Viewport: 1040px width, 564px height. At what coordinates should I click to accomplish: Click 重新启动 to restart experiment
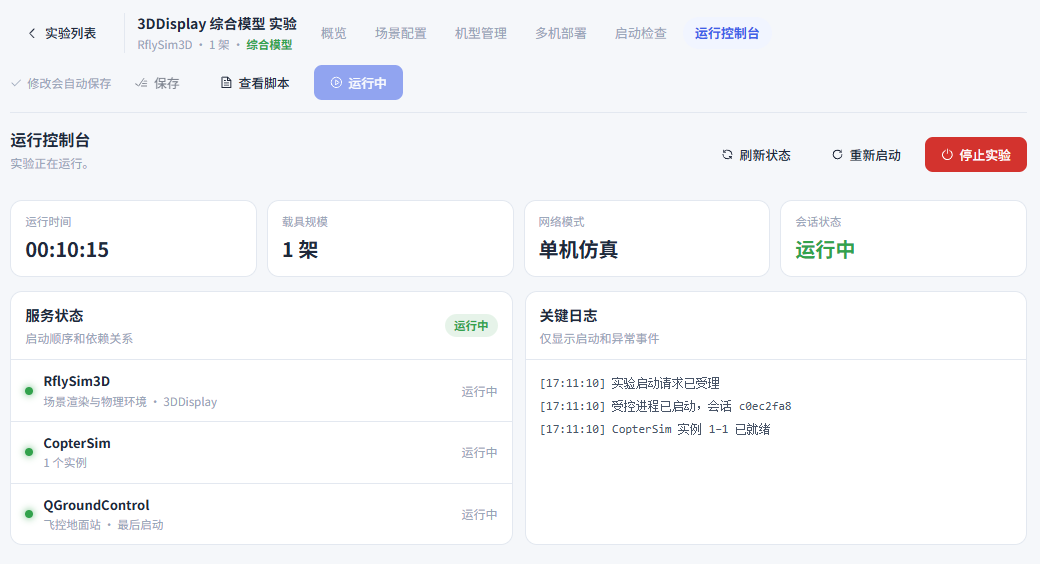pos(866,155)
